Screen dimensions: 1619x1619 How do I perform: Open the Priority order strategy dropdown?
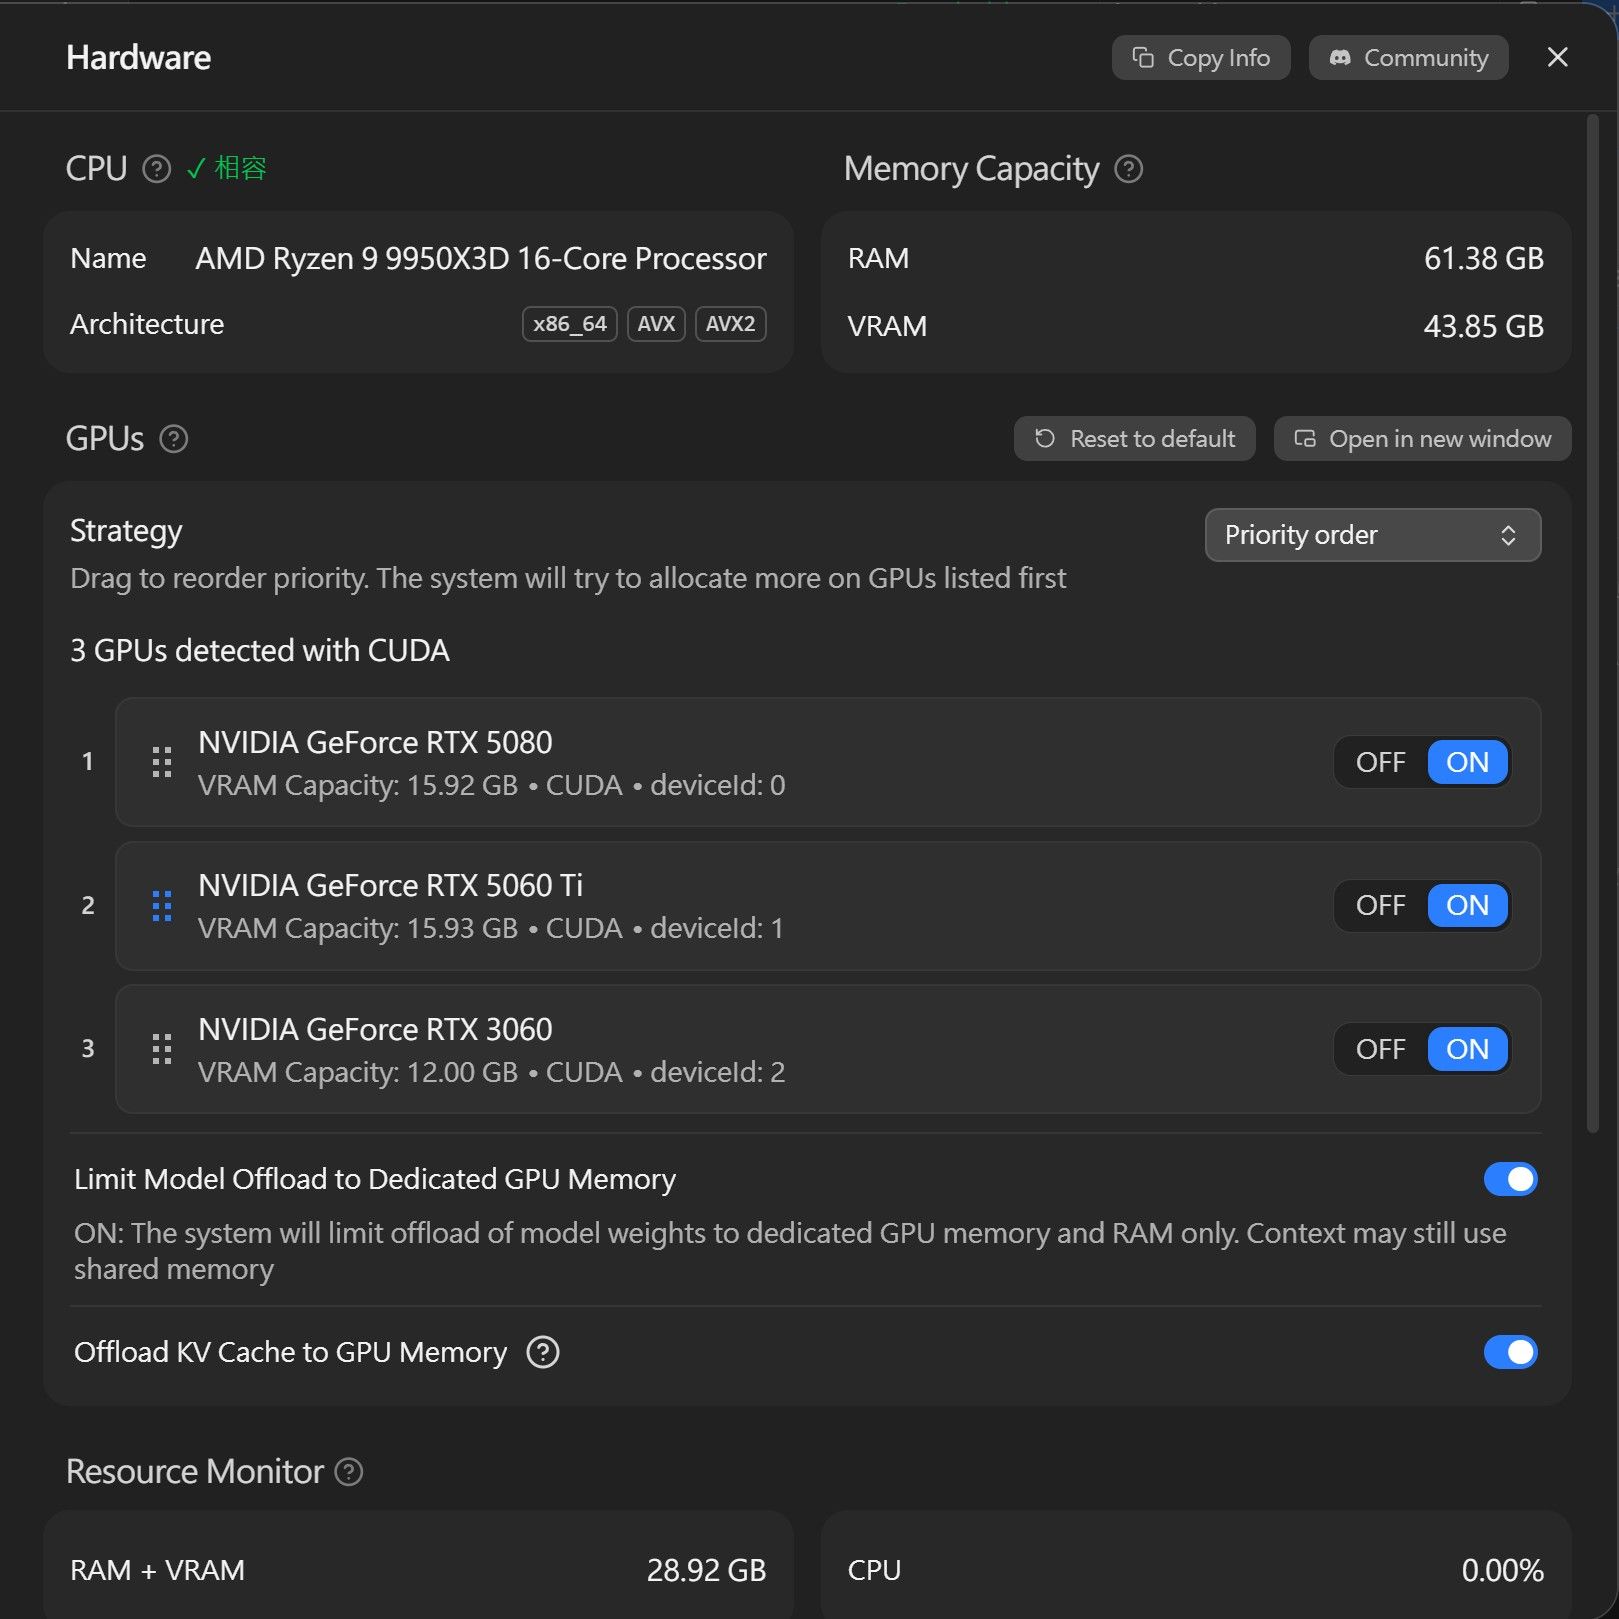pyautogui.click(x=1372, y=535)
